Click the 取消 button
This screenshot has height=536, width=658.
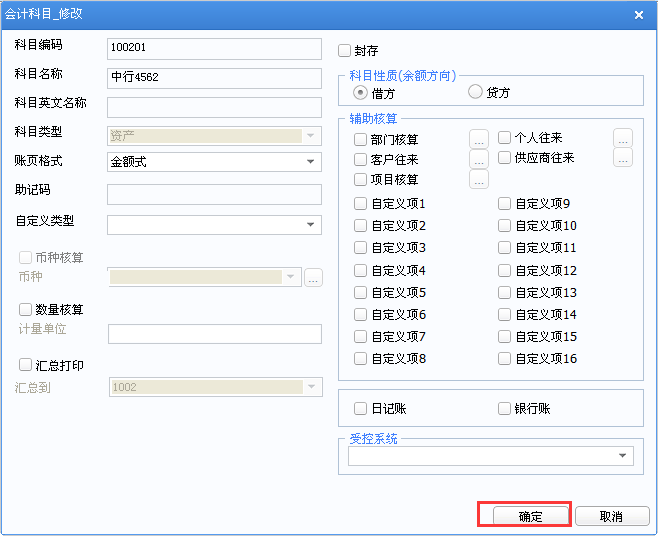click(x=611, y=516)
